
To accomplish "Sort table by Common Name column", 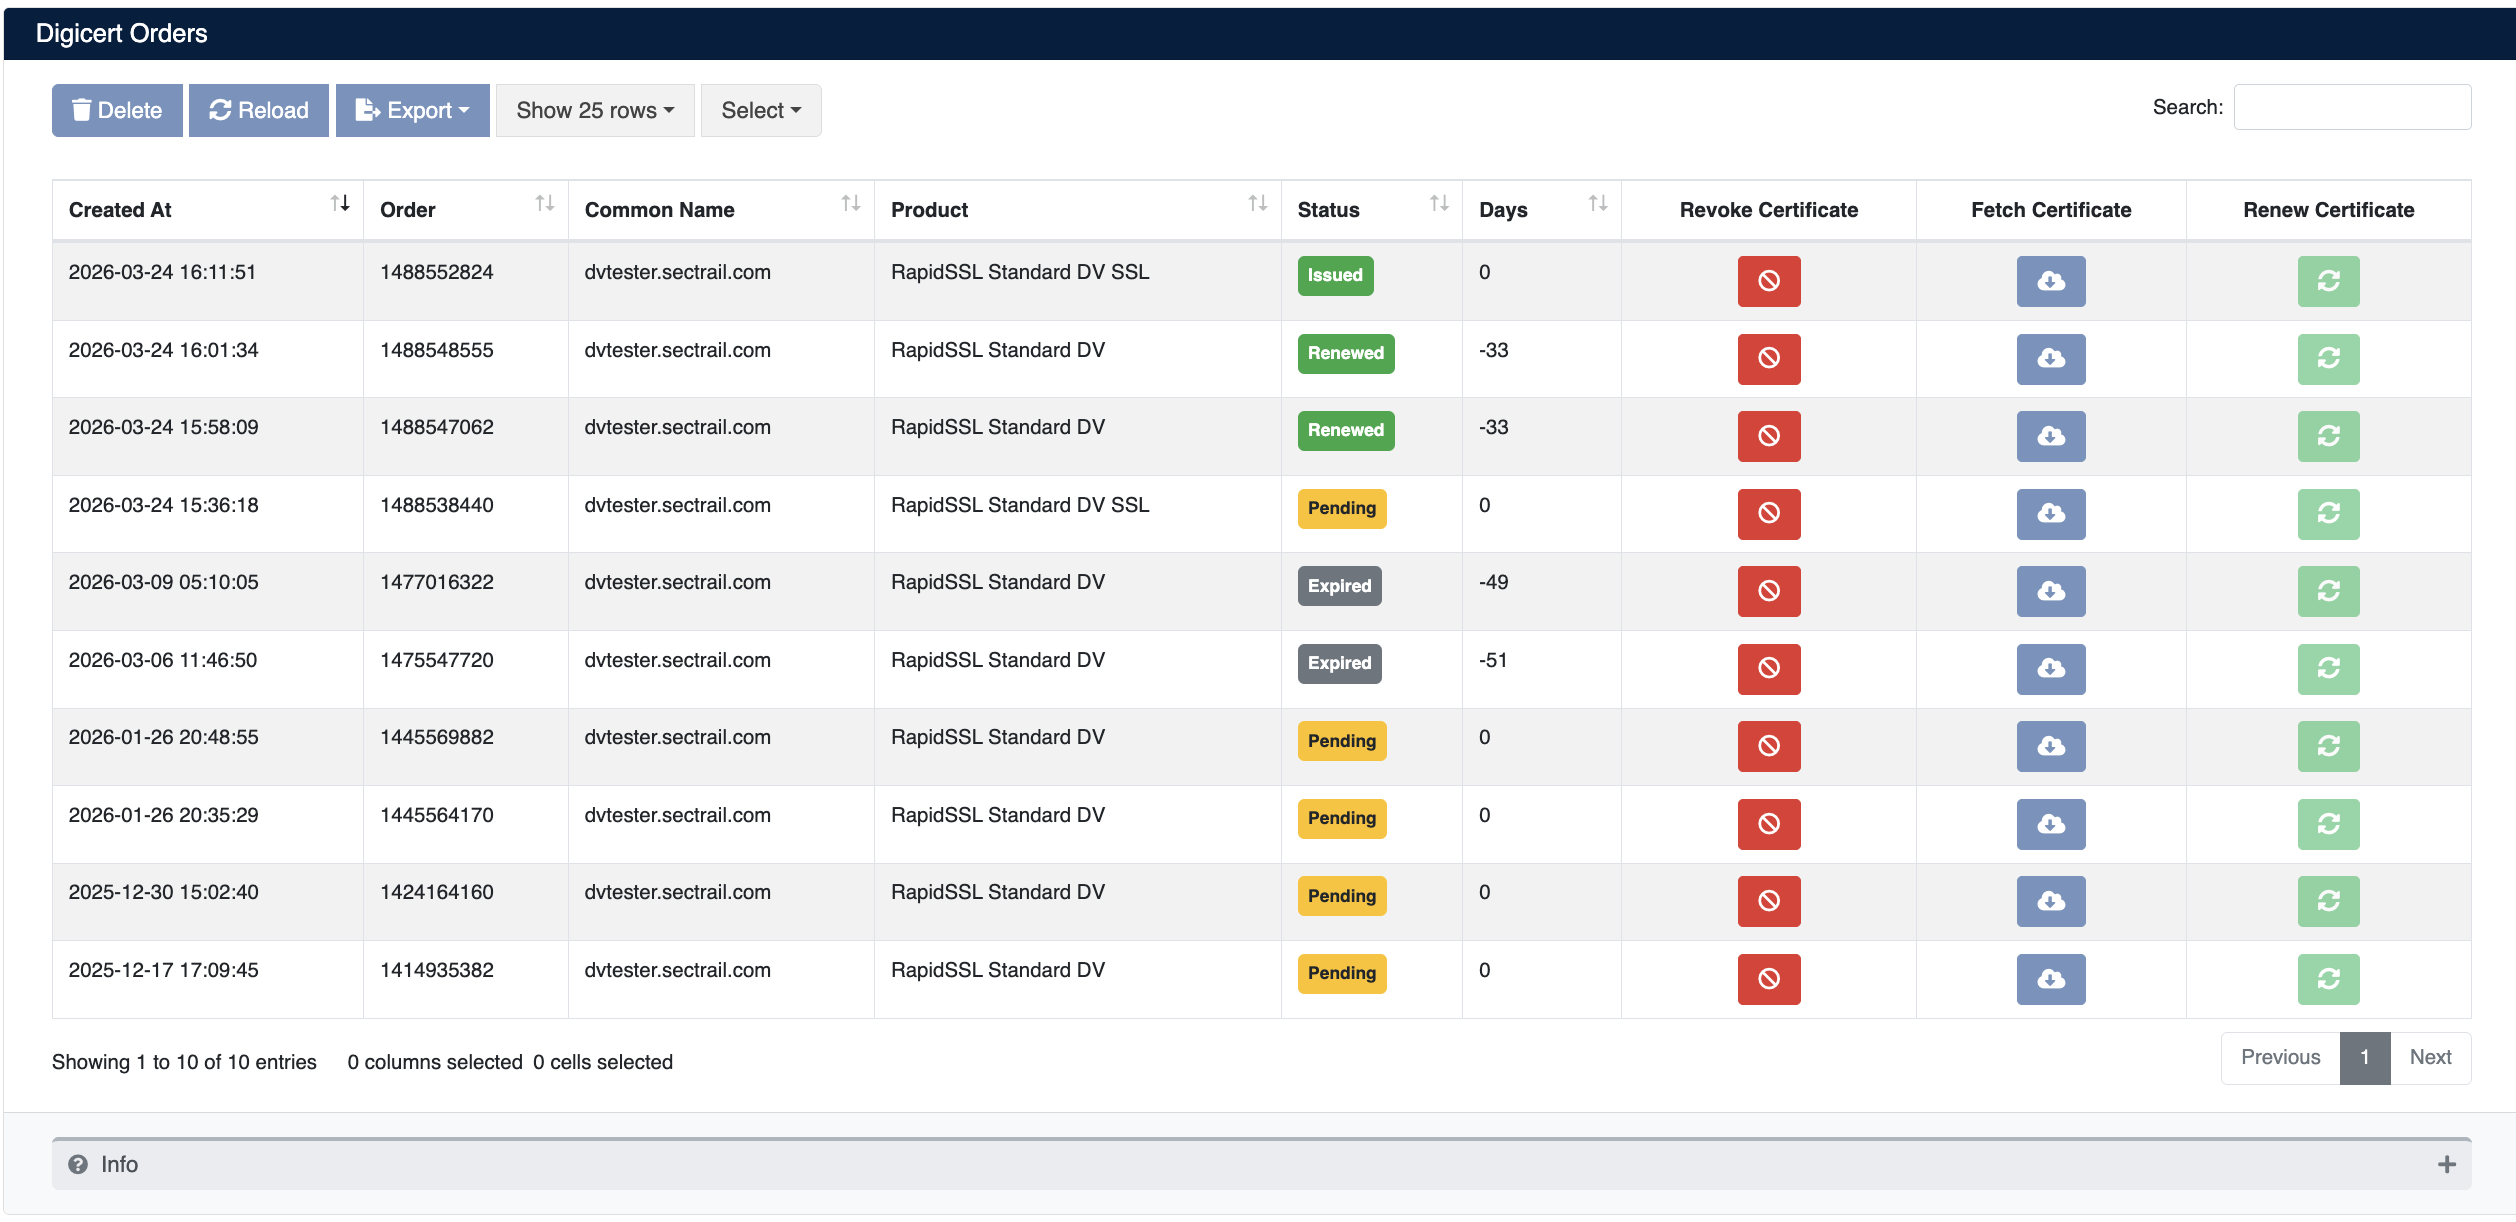I will 721,210.
